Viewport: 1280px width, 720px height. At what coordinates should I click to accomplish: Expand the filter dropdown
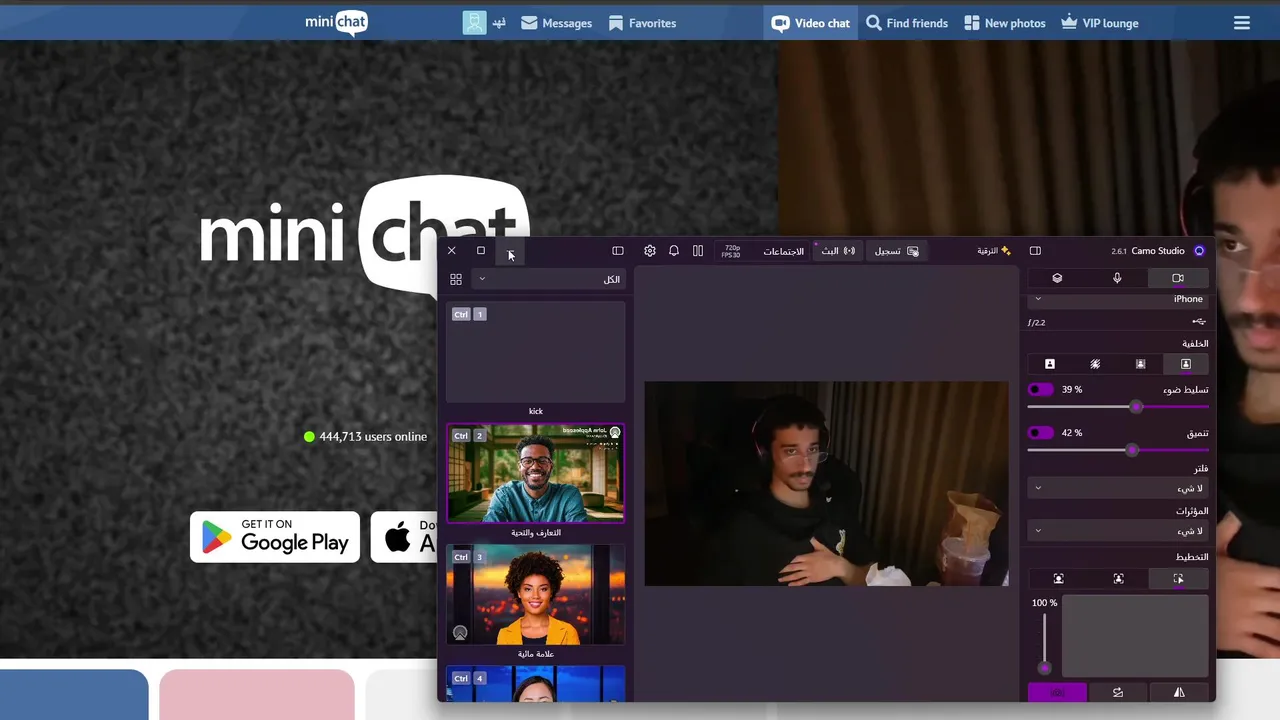tap(1118, 488)
